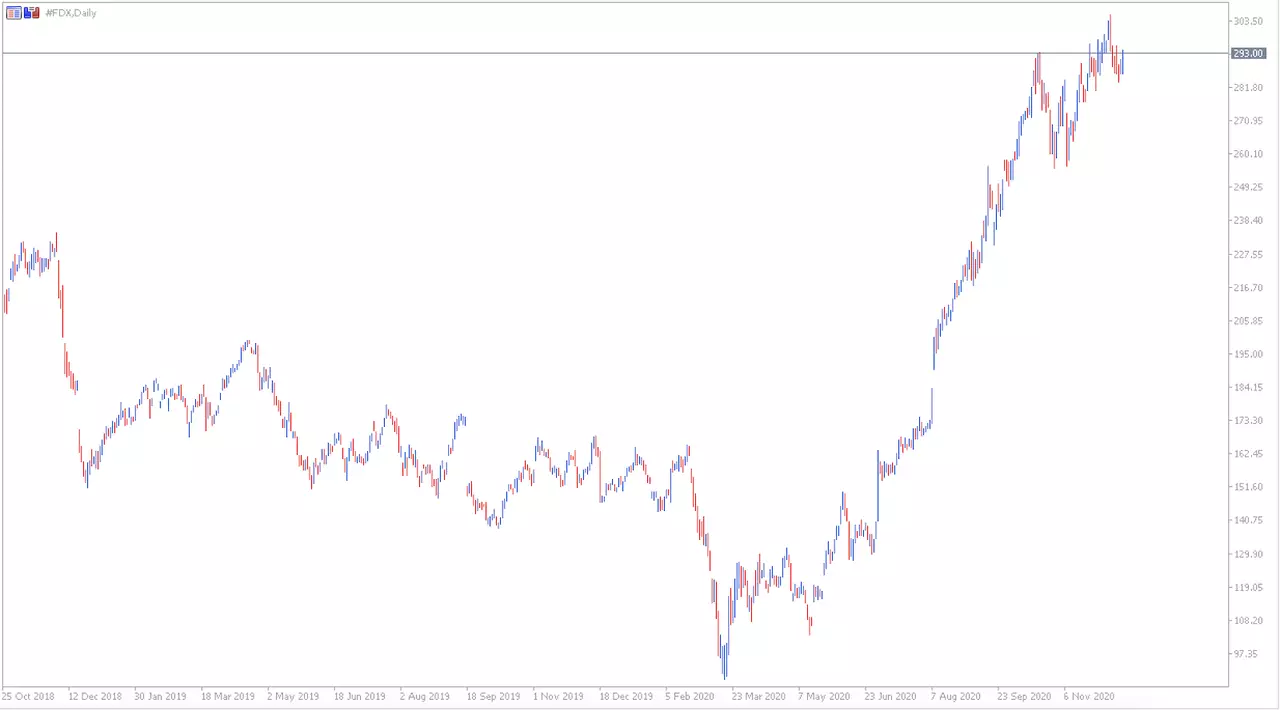Click the 140.75 price scale value

pyautogui.click(x=1247, y=521)
